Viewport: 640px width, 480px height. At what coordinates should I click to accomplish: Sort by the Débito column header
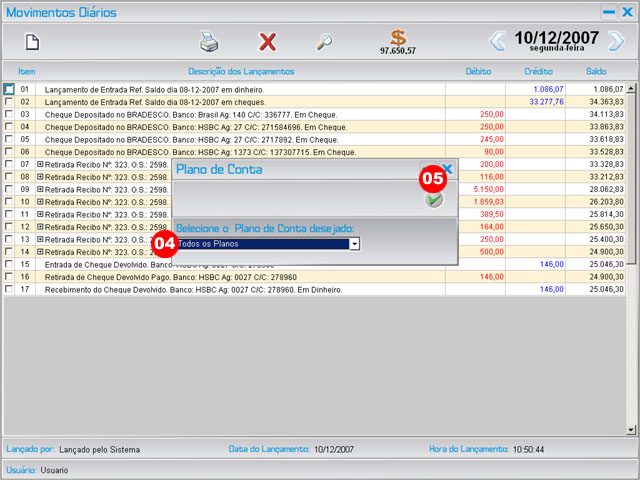478,72
